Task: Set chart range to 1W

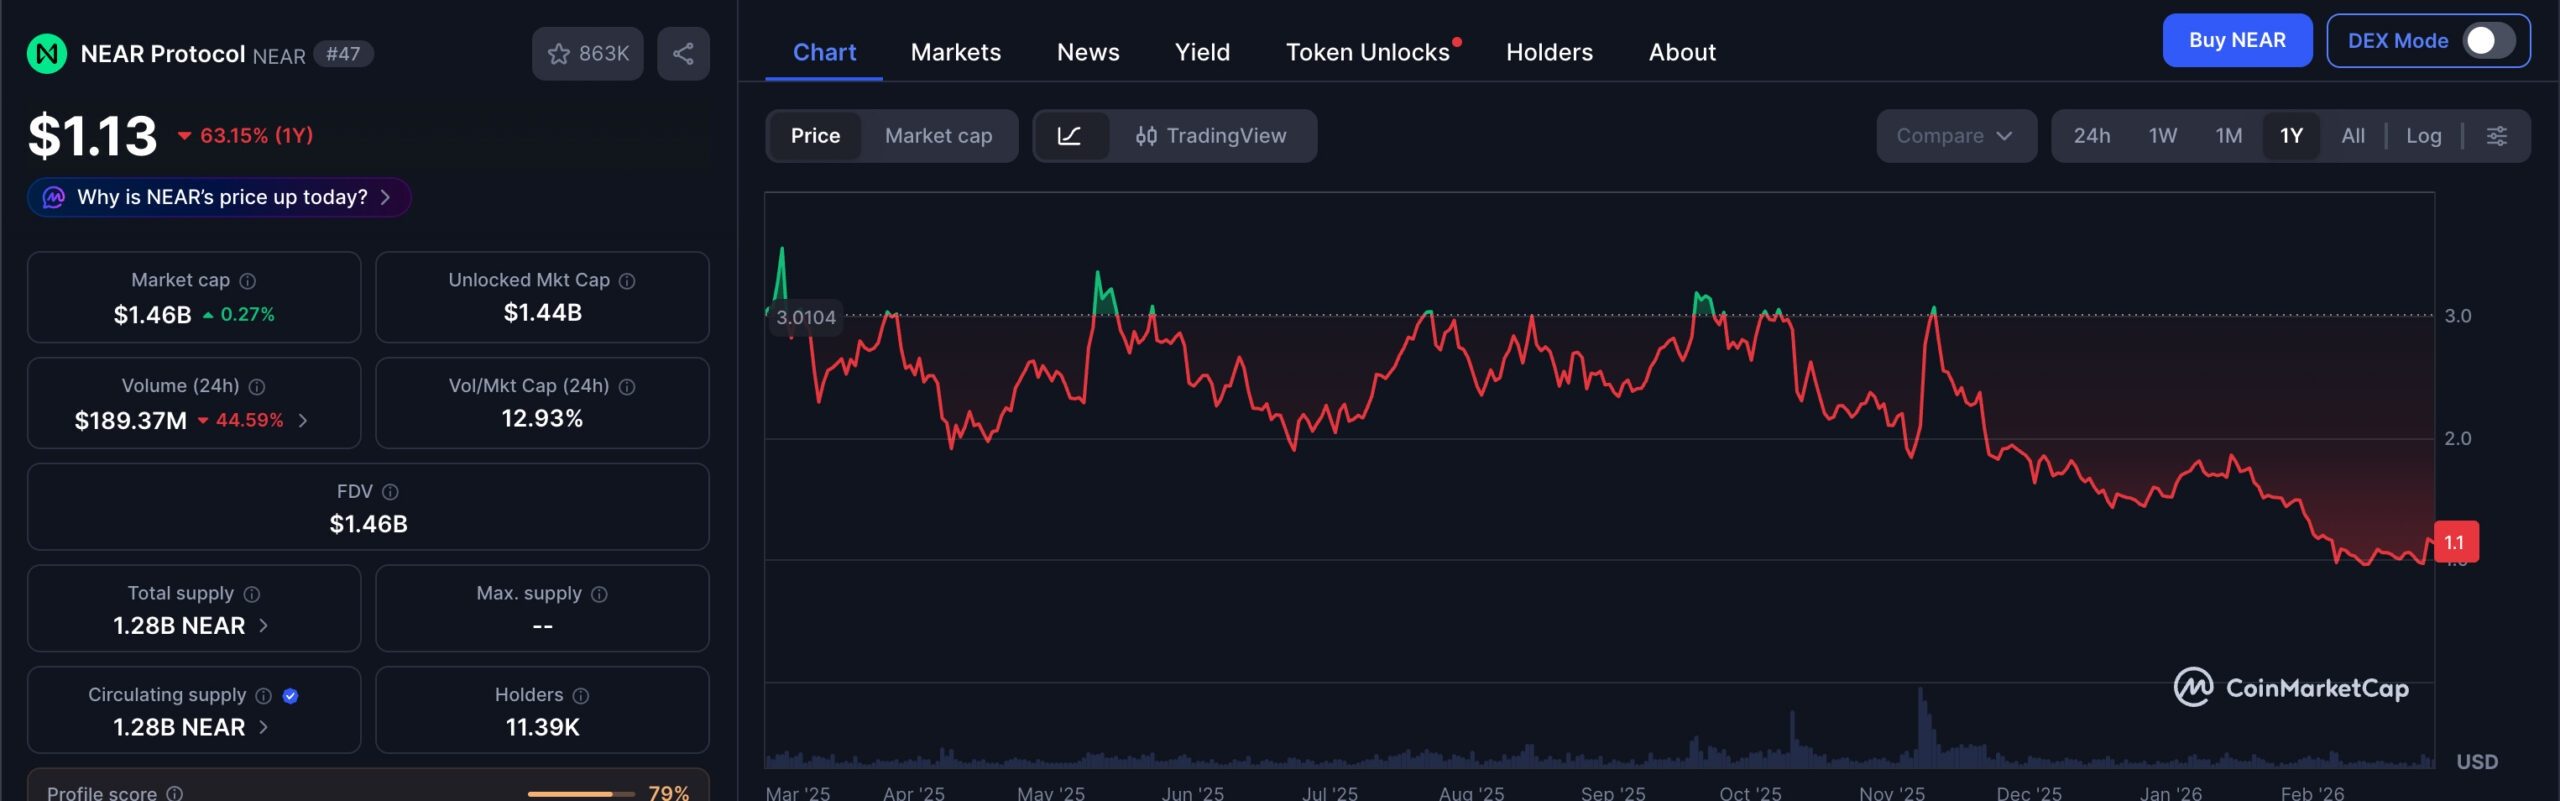Action: point(2163,136)
